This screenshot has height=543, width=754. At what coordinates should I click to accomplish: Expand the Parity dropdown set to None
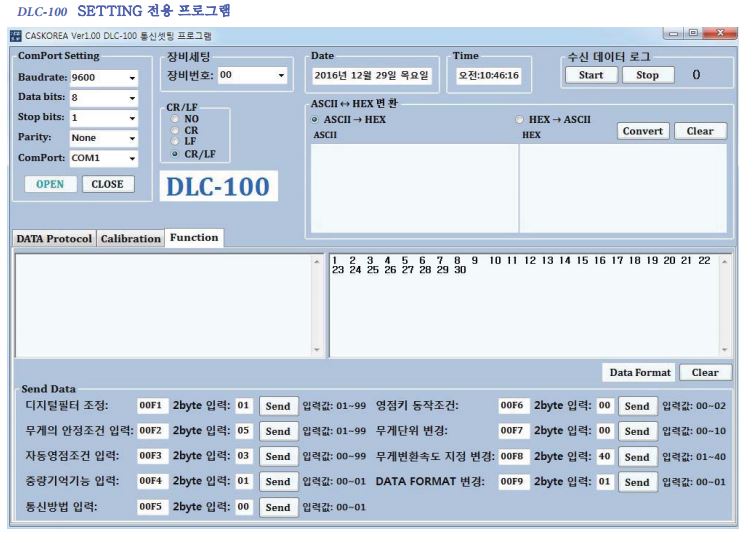104,138
